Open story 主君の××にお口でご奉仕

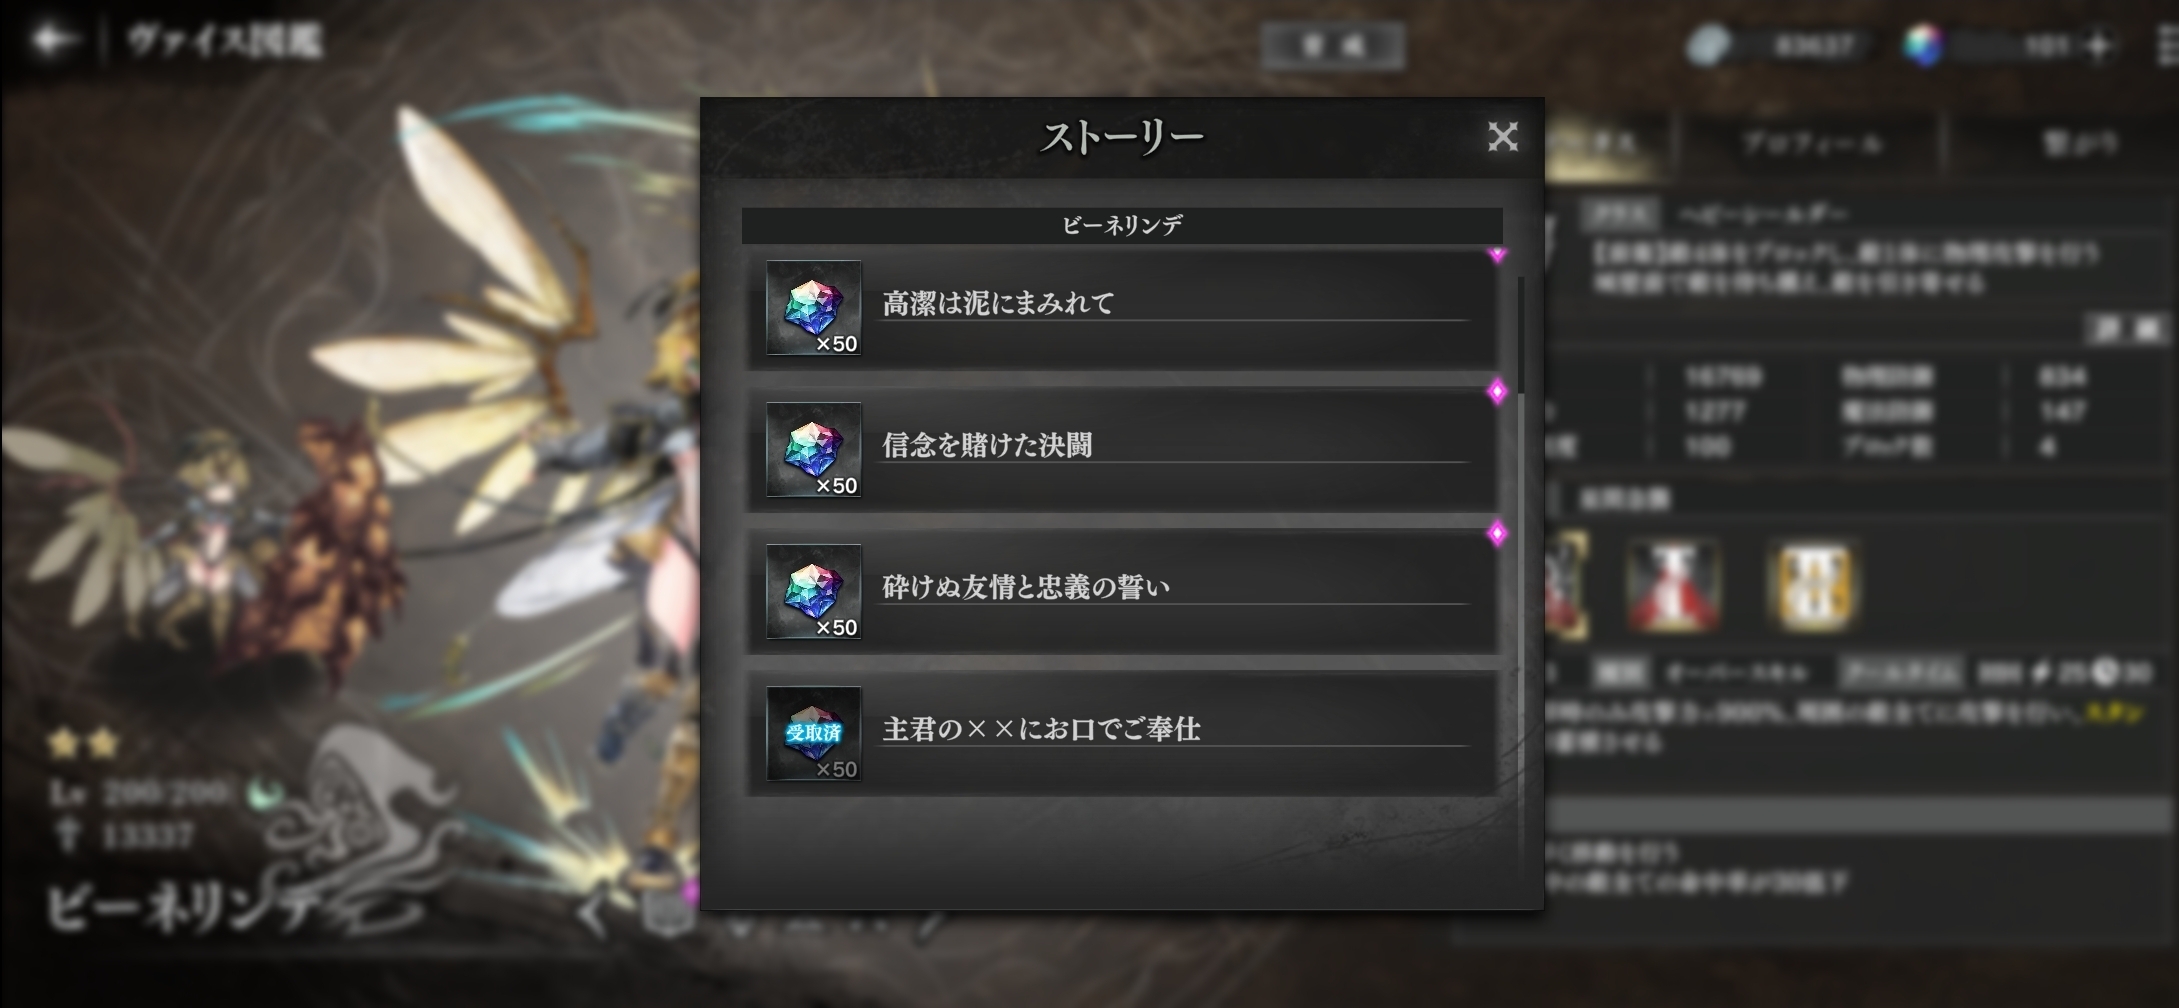coord(1122,734)
